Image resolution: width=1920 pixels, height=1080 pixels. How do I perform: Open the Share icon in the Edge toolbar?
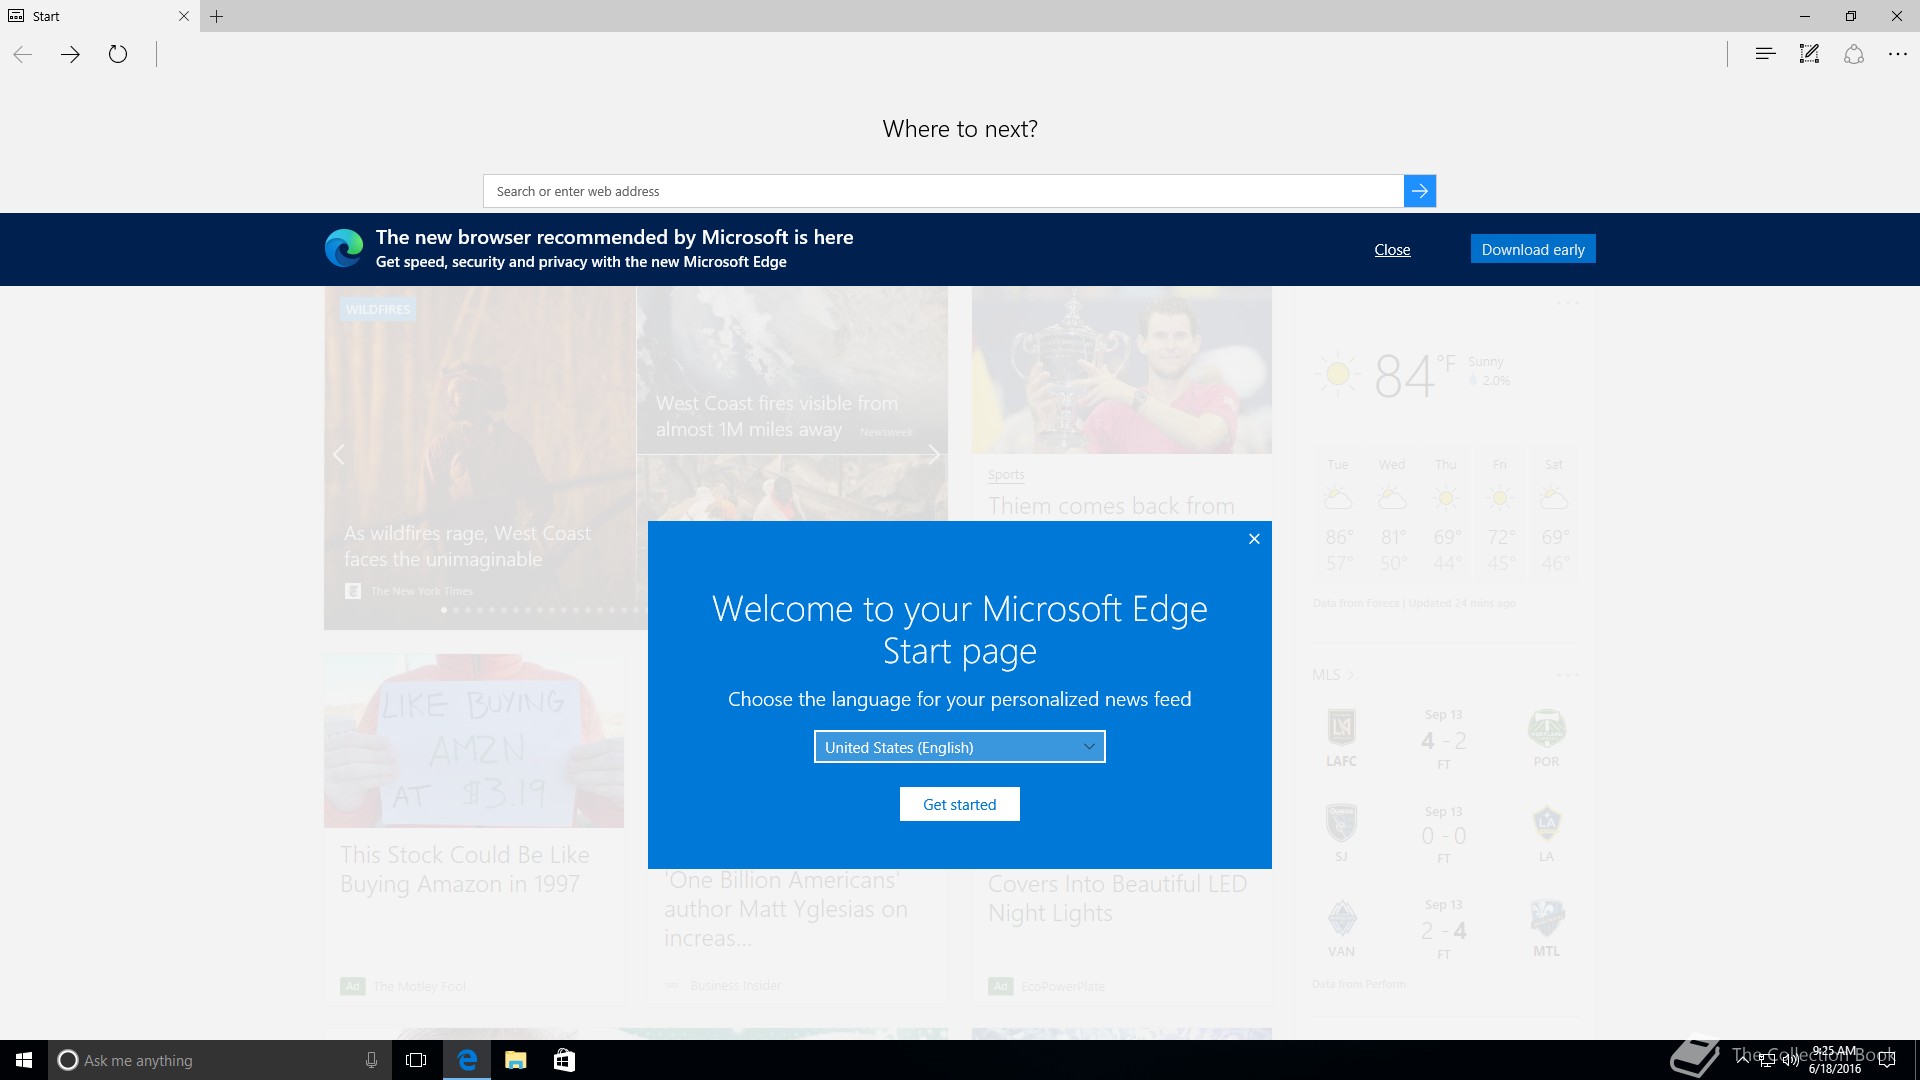(x=1854, y=54)
